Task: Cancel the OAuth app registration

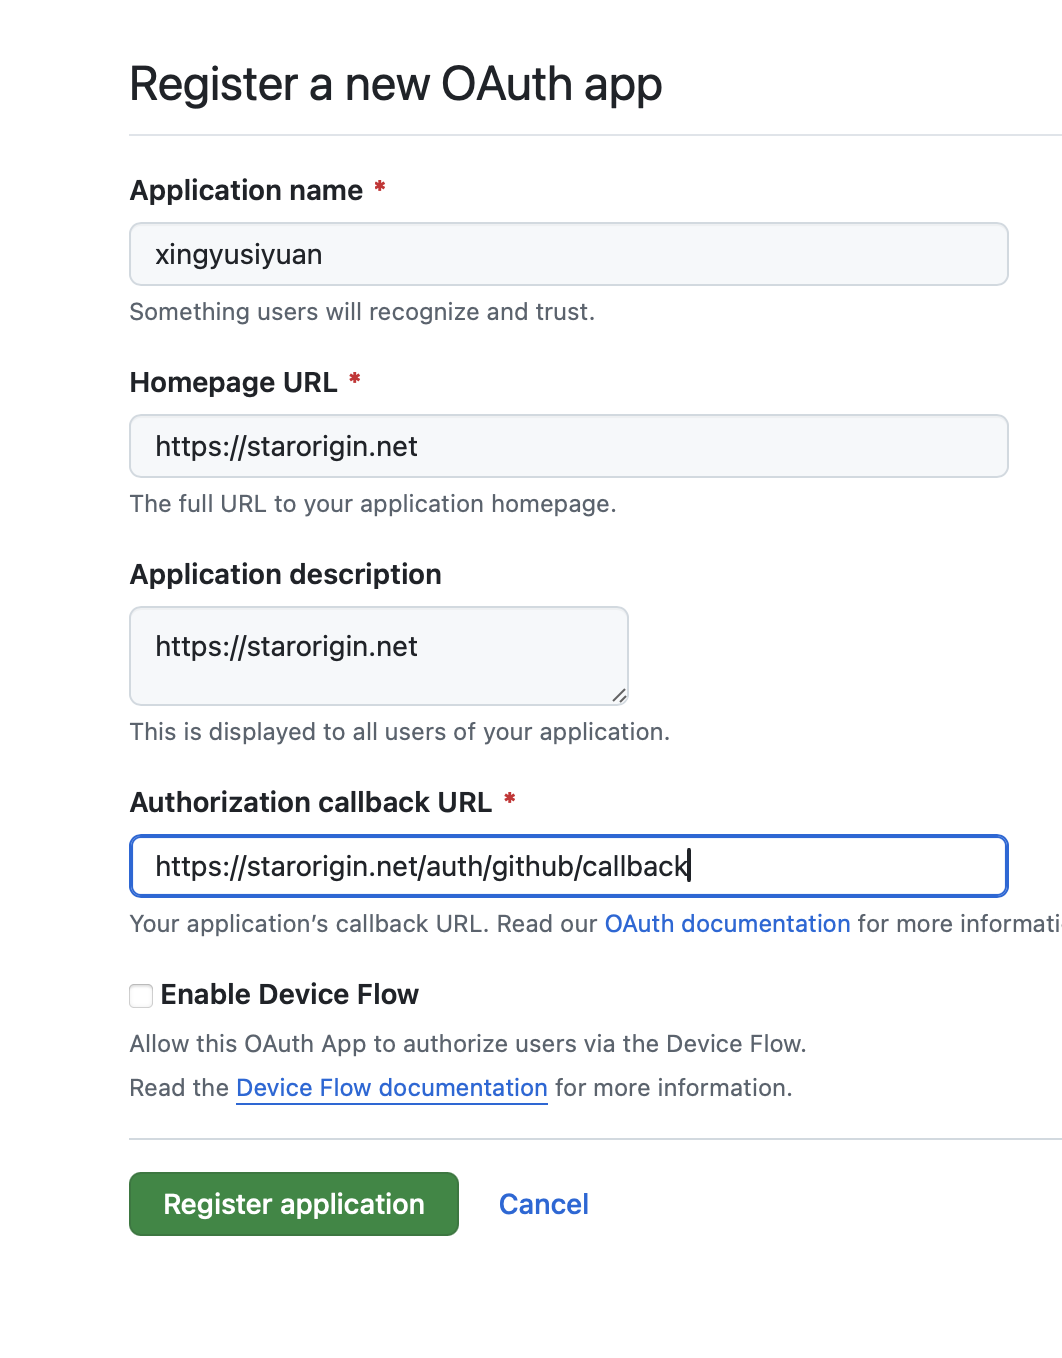Action: pos(543,1204)
